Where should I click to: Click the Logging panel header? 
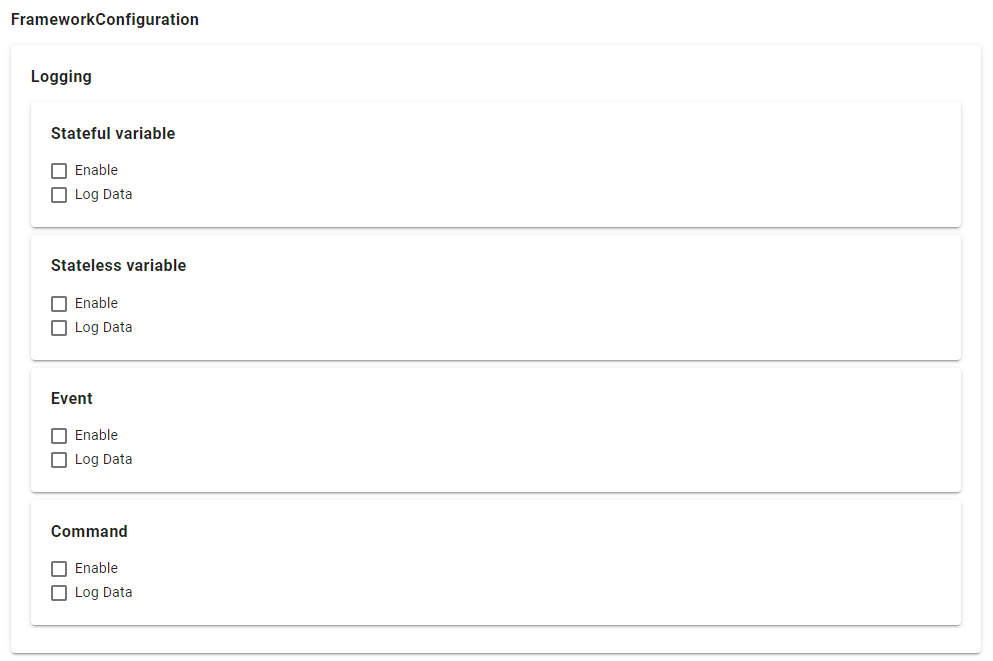61,76
